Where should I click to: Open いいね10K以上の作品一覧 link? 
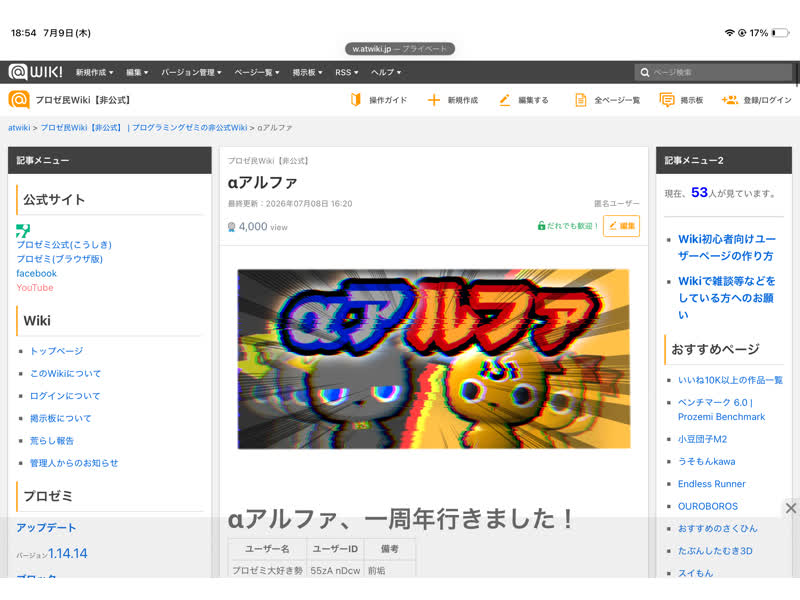coord(730,380)
